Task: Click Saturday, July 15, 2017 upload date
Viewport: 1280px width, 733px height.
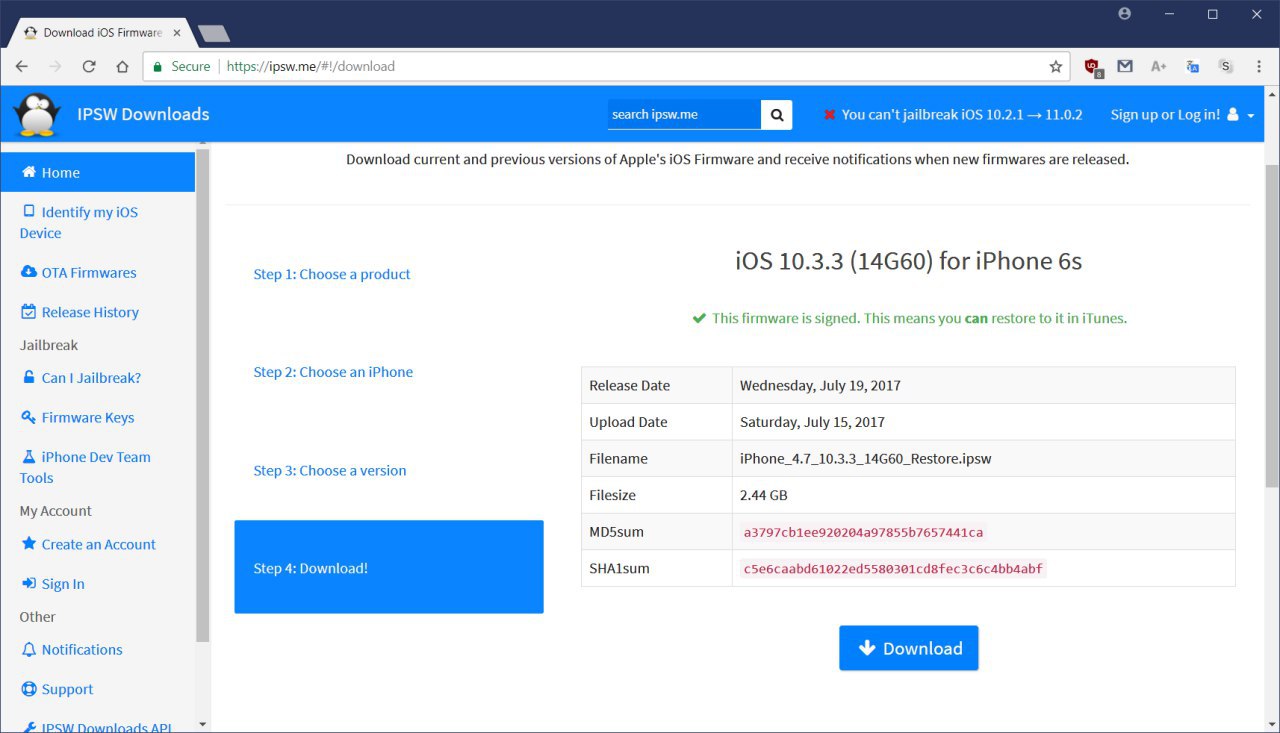Action: click(x=812, y=422)
